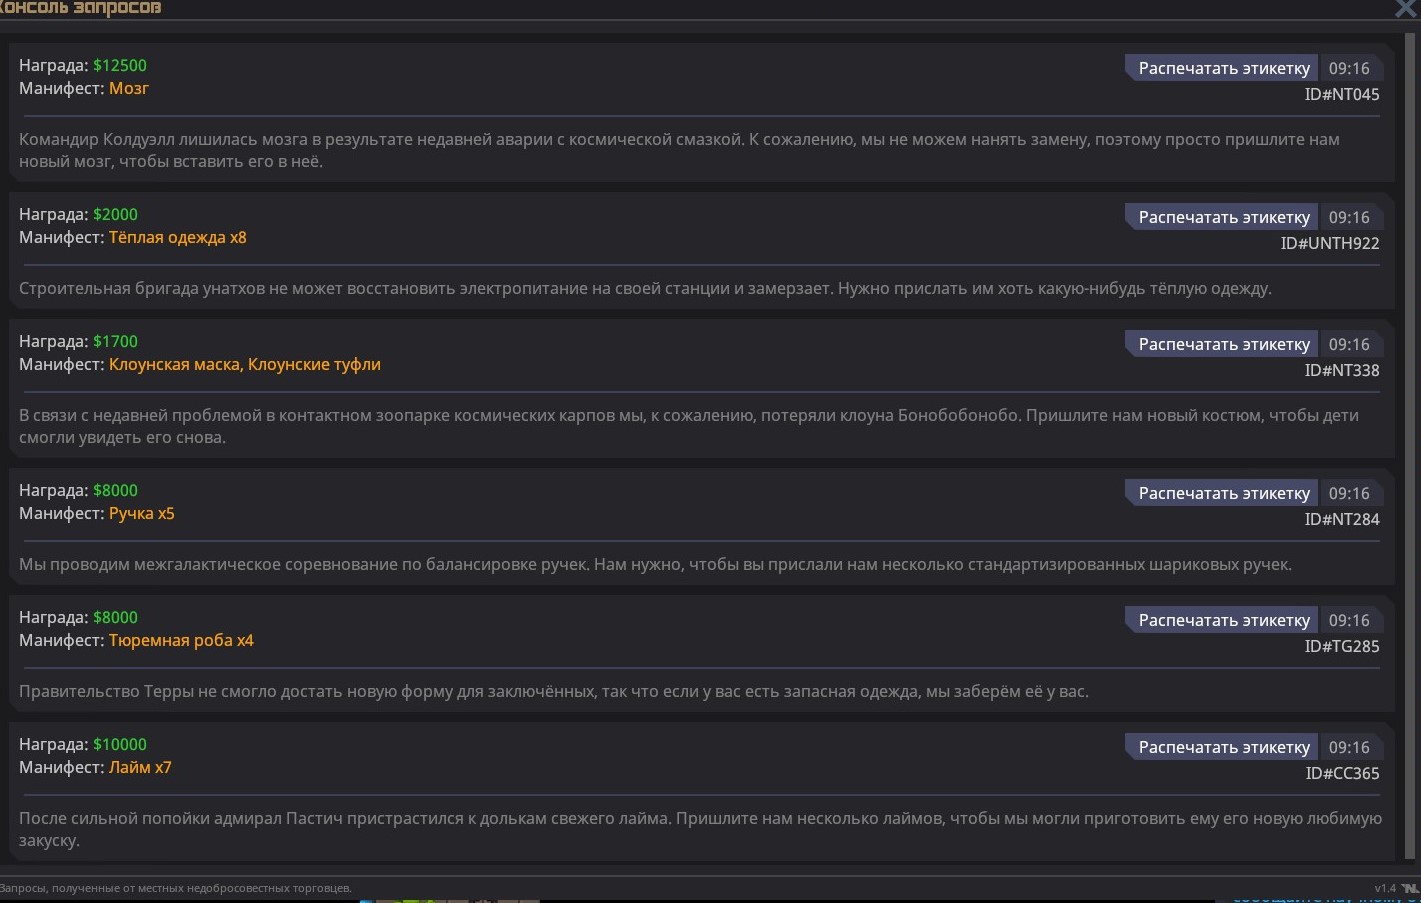Print label for Ручка x5 request

coord(1223,493)
